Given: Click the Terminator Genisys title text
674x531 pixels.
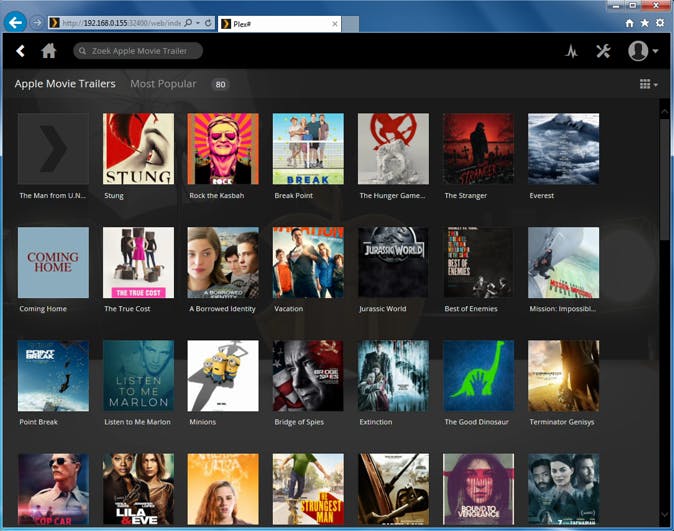Looking at the screenshot, I should [x=562, y=422].
